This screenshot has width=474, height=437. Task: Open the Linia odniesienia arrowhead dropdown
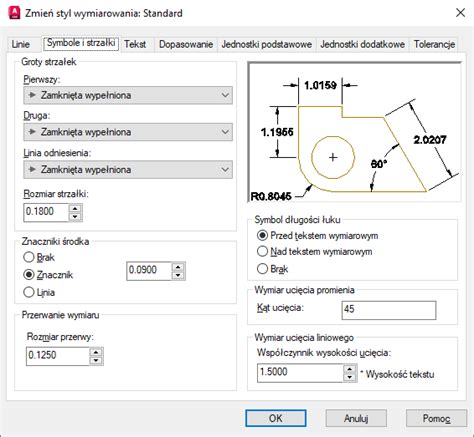click(128, 170)
